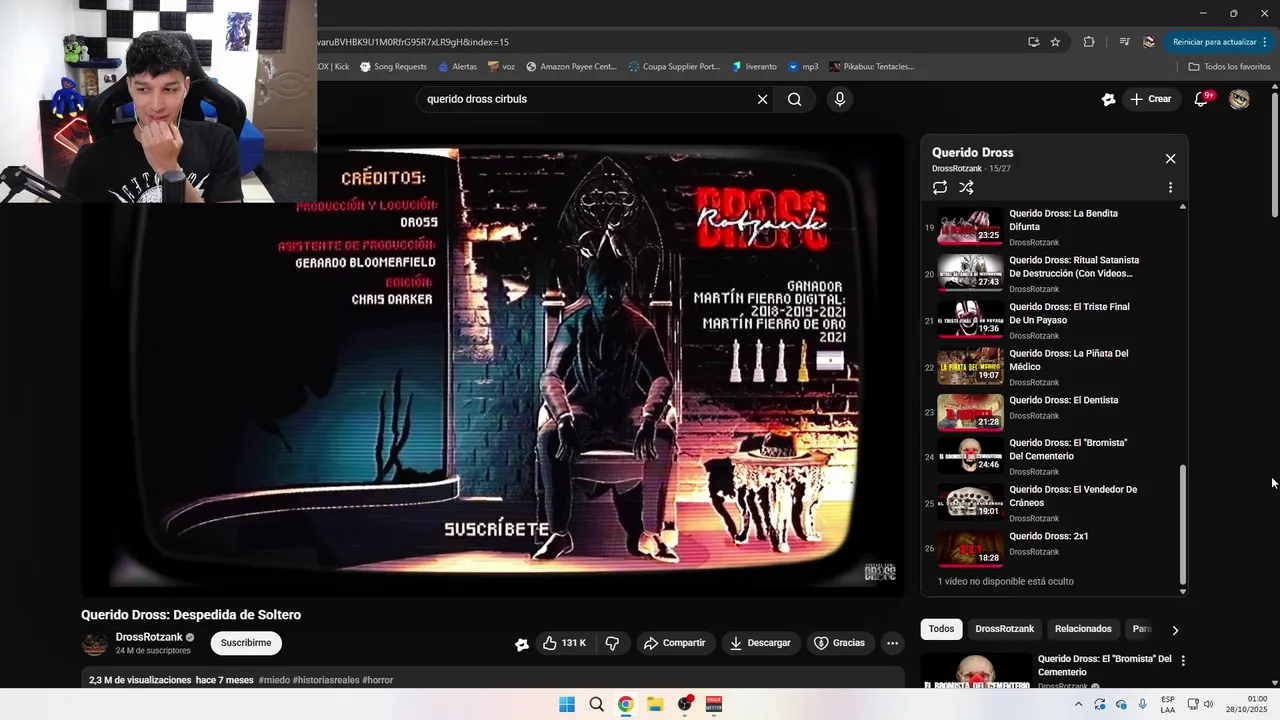This screenshot has height=720, width=1280.
Task: Click the sparkle icon beside Crear
Action: click(x=1108, y=99)
